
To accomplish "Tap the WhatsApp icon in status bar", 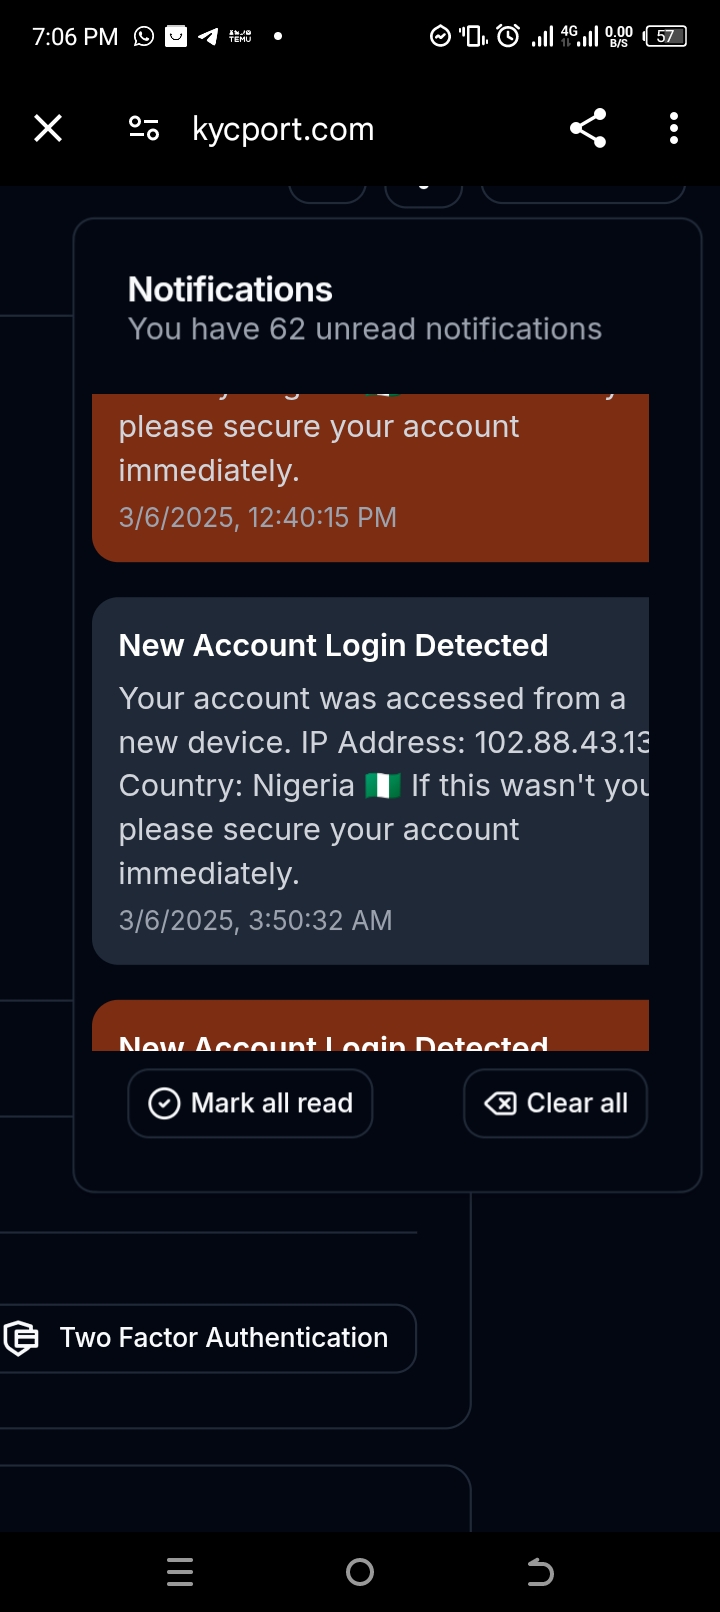I will 144,37.
